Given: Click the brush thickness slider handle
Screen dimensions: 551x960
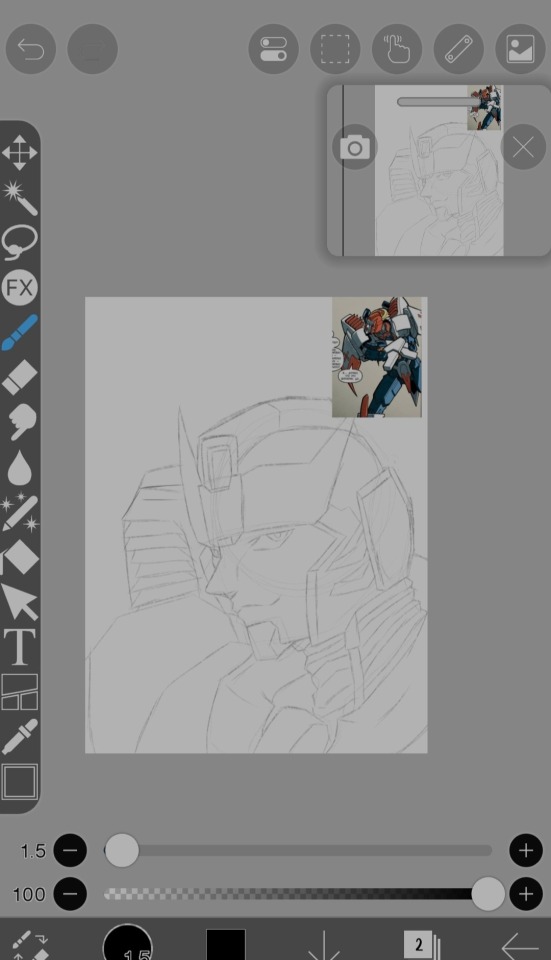Looking at the screenshot, I should 122,850.
